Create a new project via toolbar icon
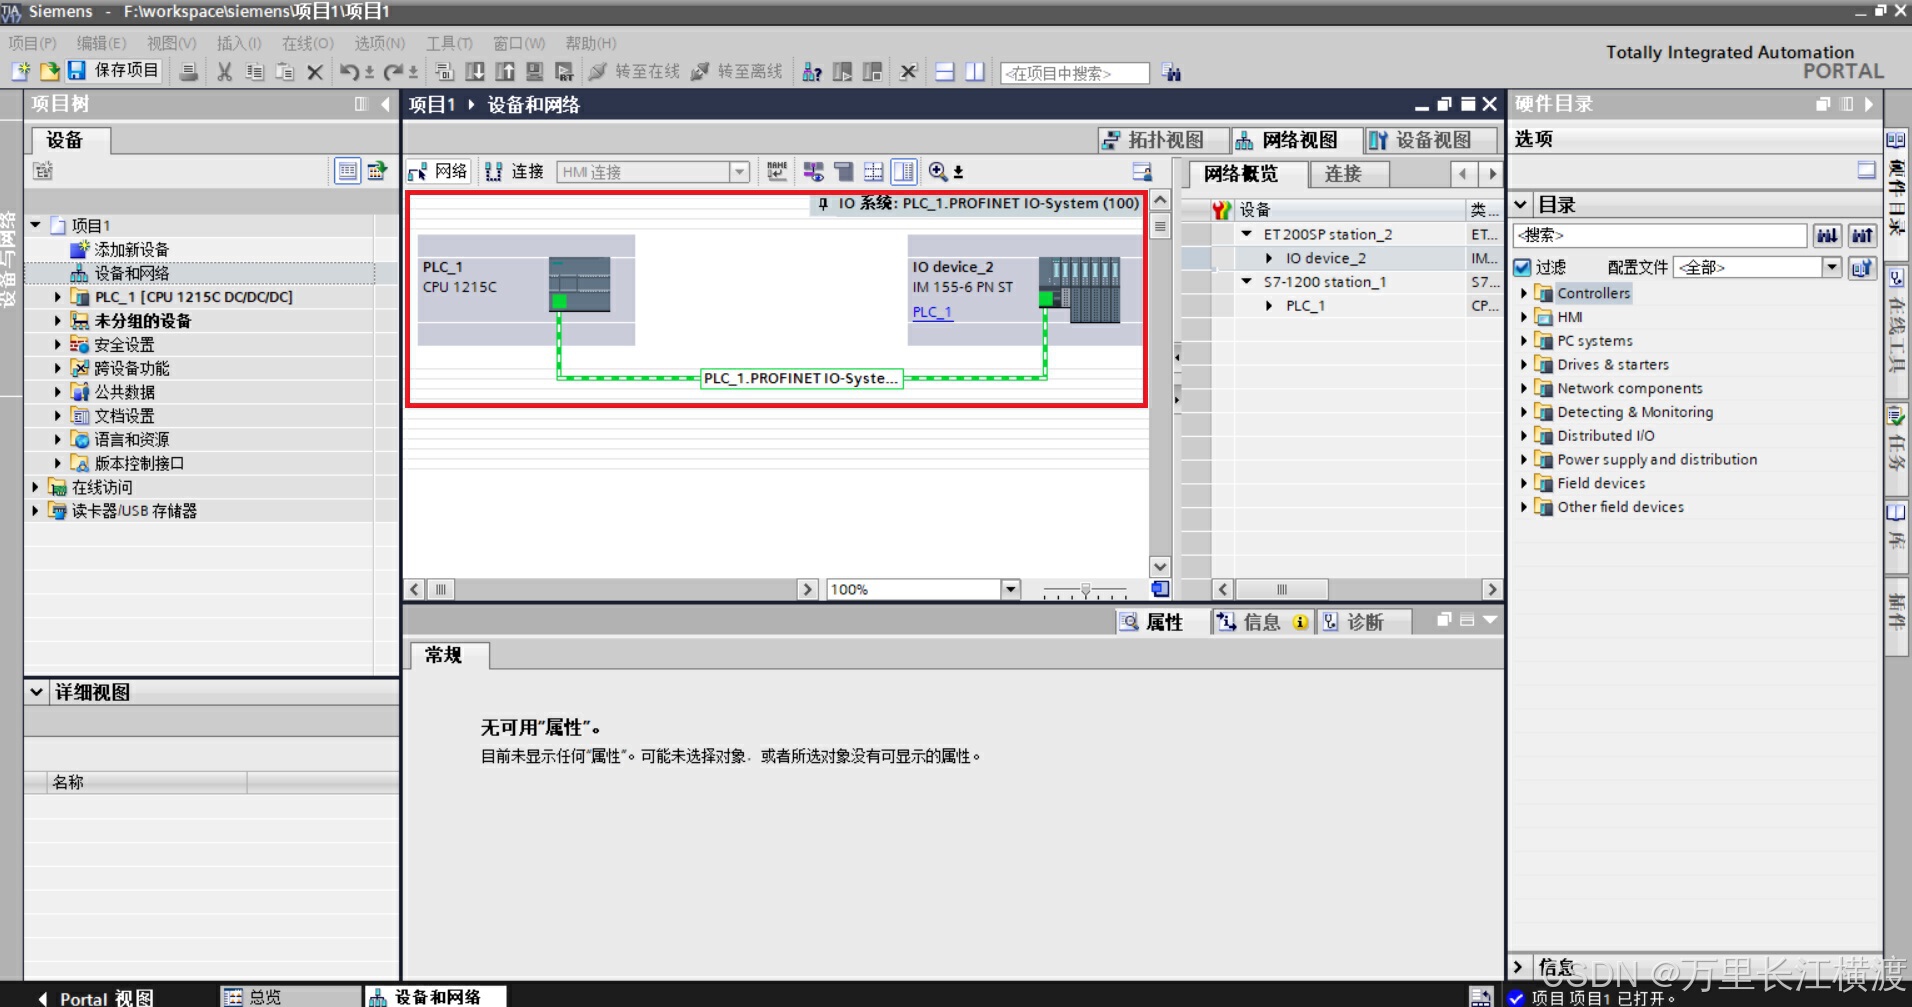1912x1007 pixels. coord(21,71)
